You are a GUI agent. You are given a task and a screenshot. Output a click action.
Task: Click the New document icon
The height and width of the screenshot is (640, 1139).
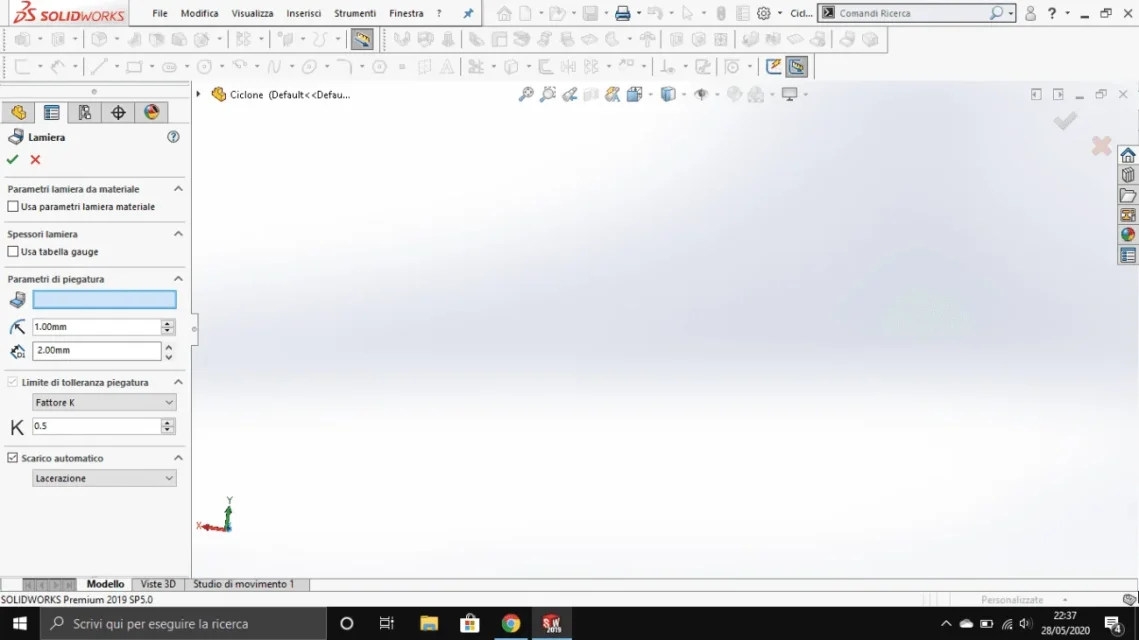(x=525, y=13)
